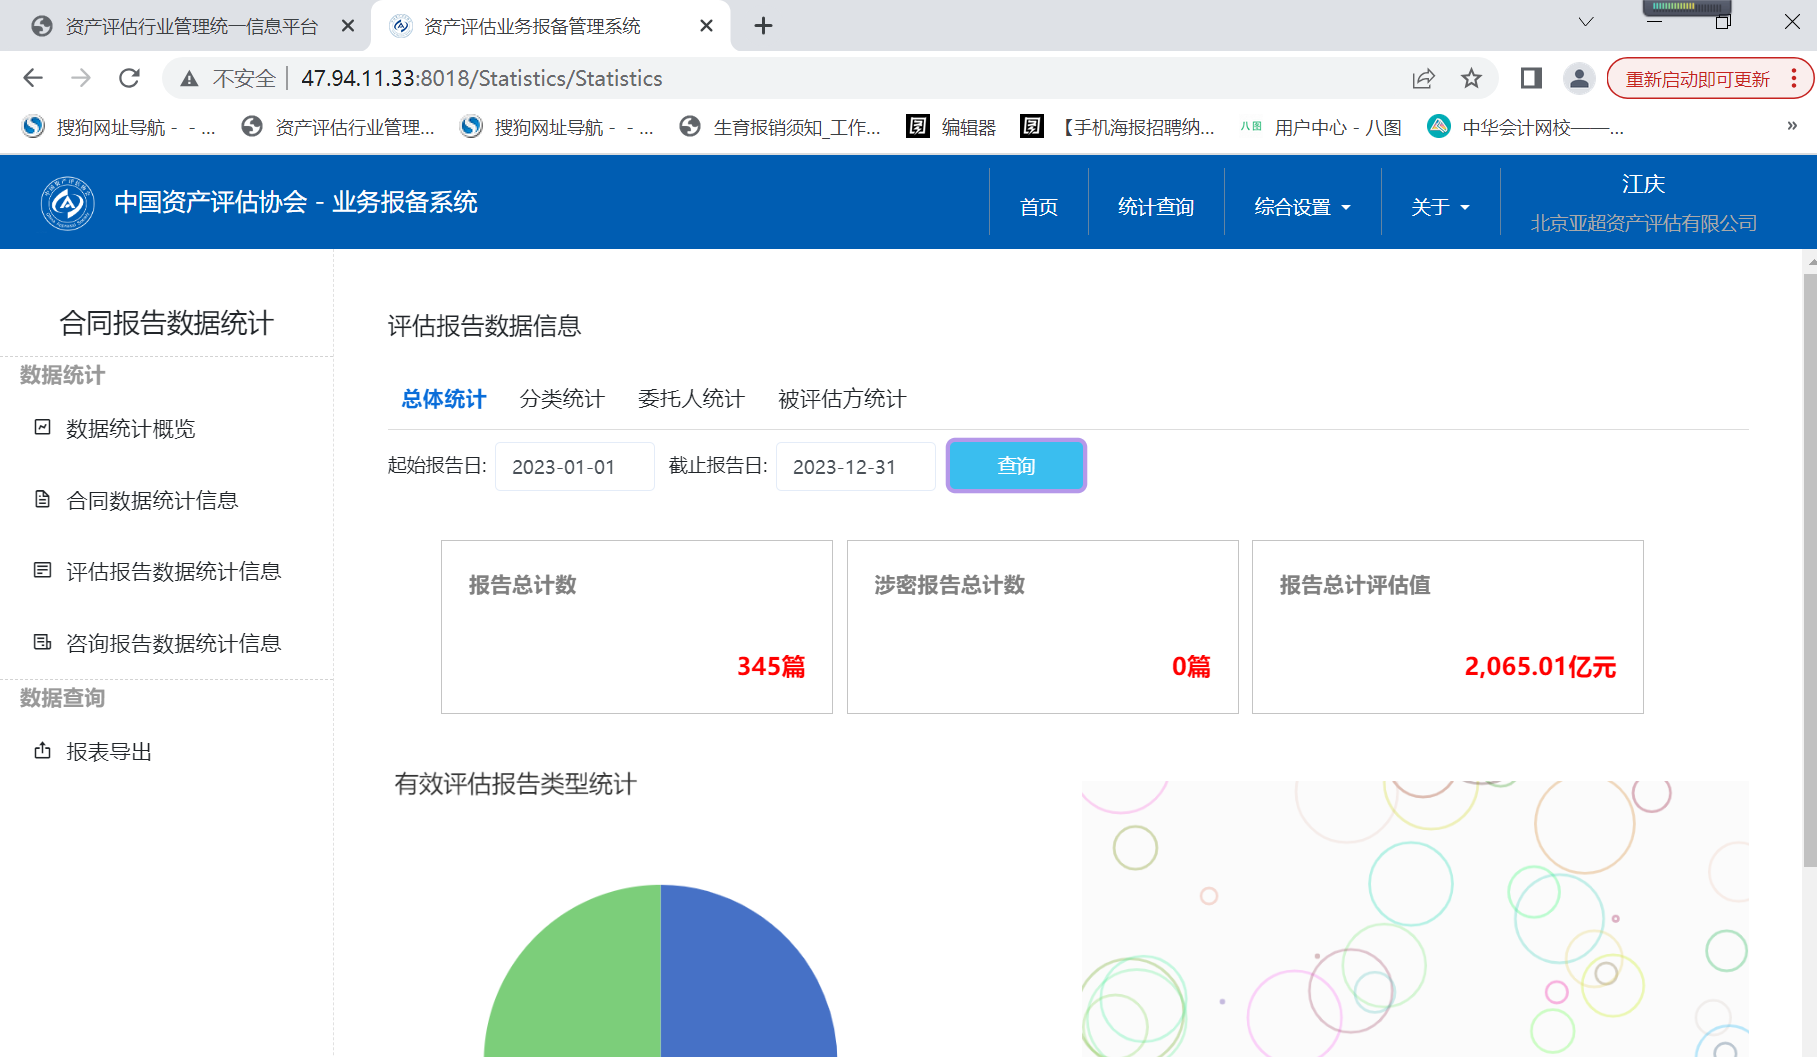Open 评估报告数据统计信息 in the sidebar
1817x1057 pixels.
[x=173, y=571]
